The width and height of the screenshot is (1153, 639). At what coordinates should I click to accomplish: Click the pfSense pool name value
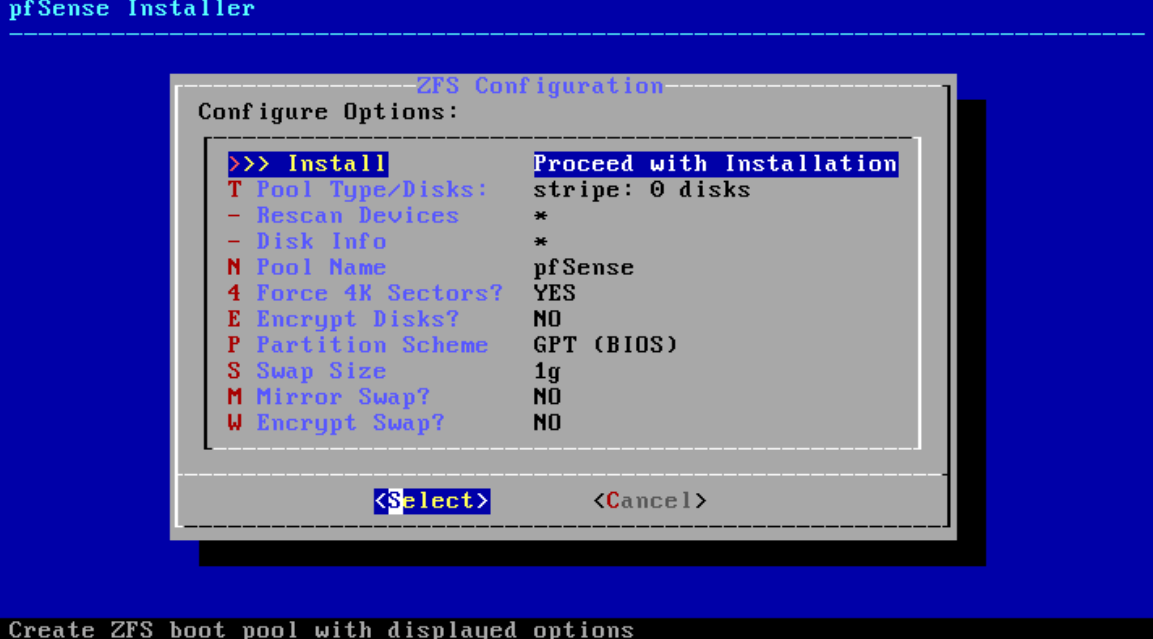[583, 268]
